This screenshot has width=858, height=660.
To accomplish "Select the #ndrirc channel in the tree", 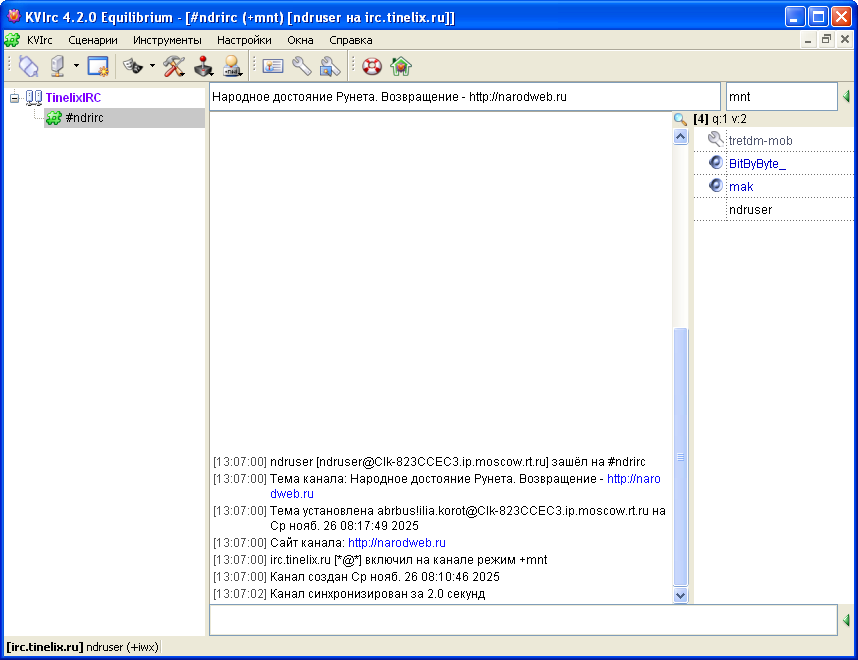I will [x=83, y=118].
